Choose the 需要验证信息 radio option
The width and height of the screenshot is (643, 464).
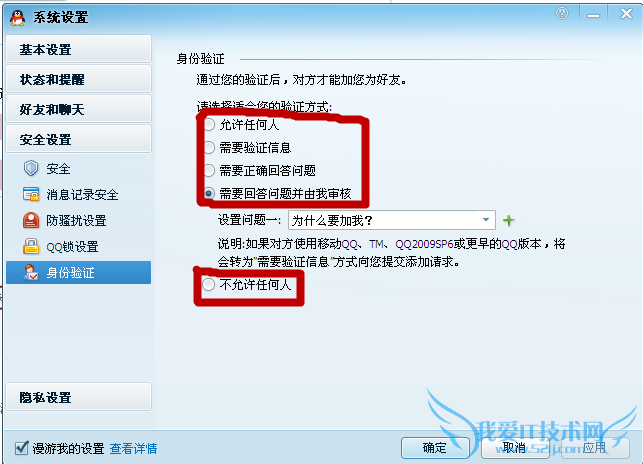209,148
